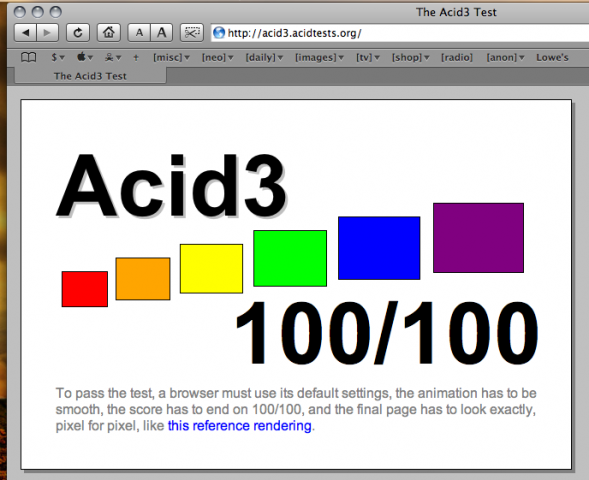Decrease text size with small A button
This screenshot has width=589, height=480.
point(139,33)
